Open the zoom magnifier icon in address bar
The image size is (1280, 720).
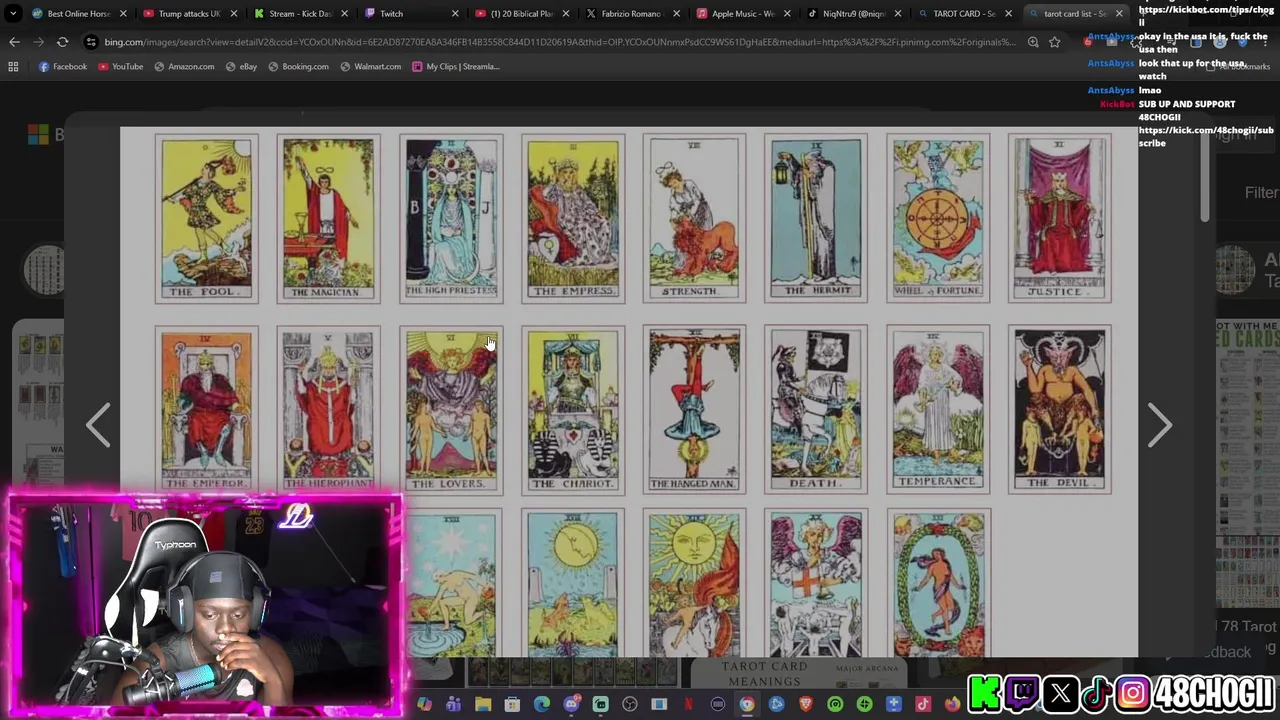(x=1033, y=42)
